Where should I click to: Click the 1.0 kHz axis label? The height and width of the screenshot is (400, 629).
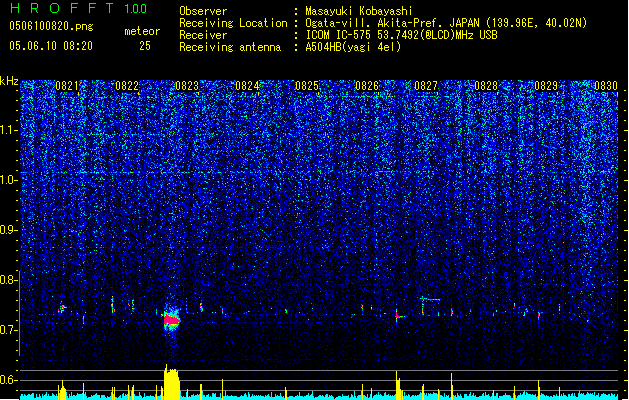pos(9,180)
